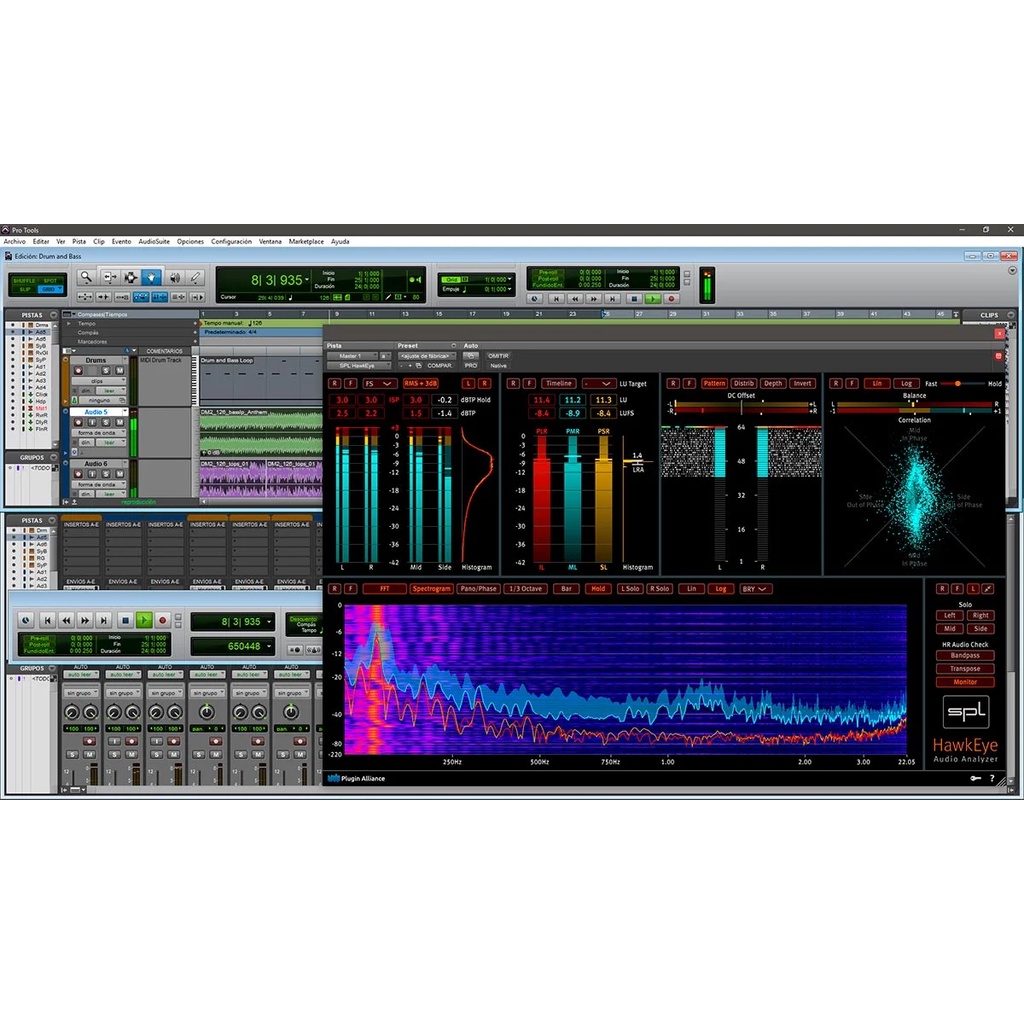The width and height of the screenshot is (1024, 1024).
Task: Open the main counter 8|3|935 dropdown arrow
Action: point(307,280)
